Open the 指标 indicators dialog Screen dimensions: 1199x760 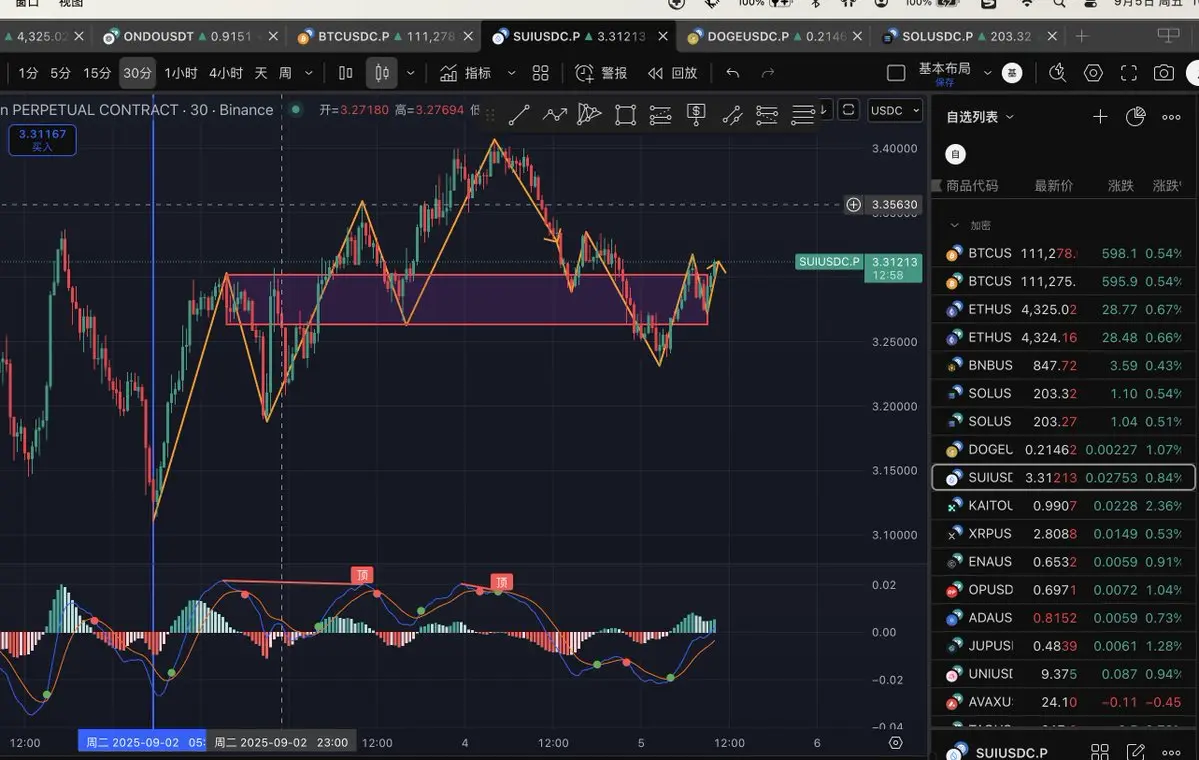coord(466,73)
